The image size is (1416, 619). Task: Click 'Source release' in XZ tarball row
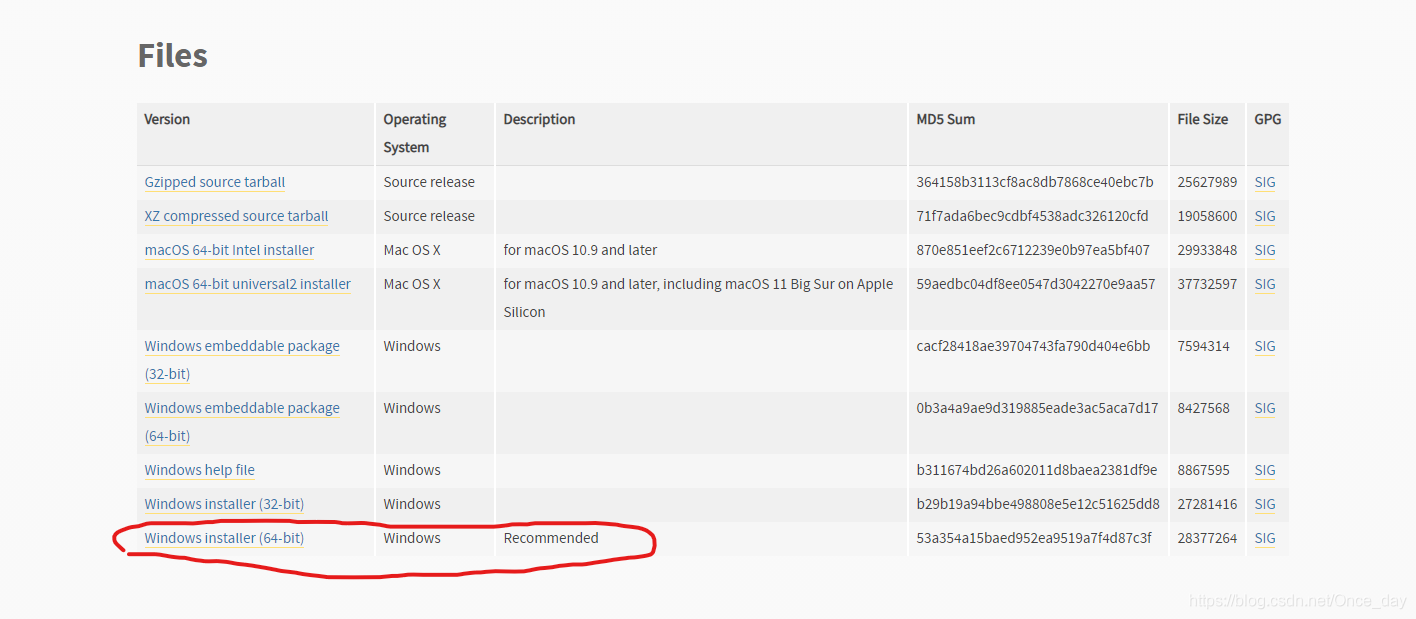(429, 216)
